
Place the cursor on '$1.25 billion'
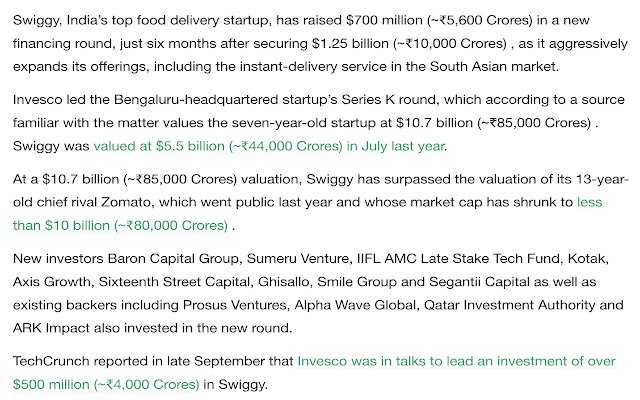tap(350, 44)
